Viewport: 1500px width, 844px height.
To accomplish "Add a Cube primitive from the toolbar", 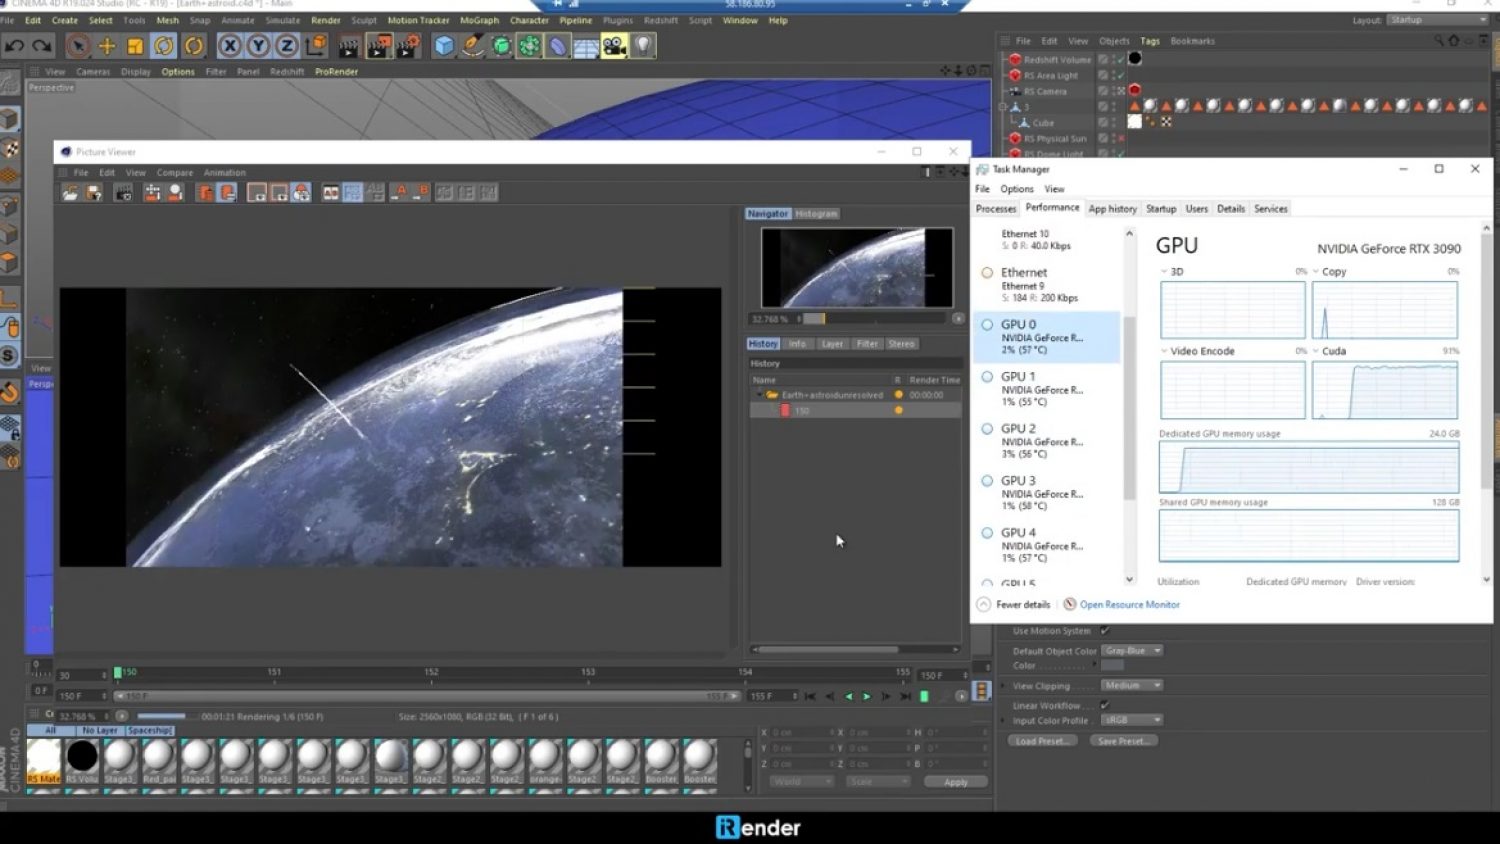I will click(444, 46).
